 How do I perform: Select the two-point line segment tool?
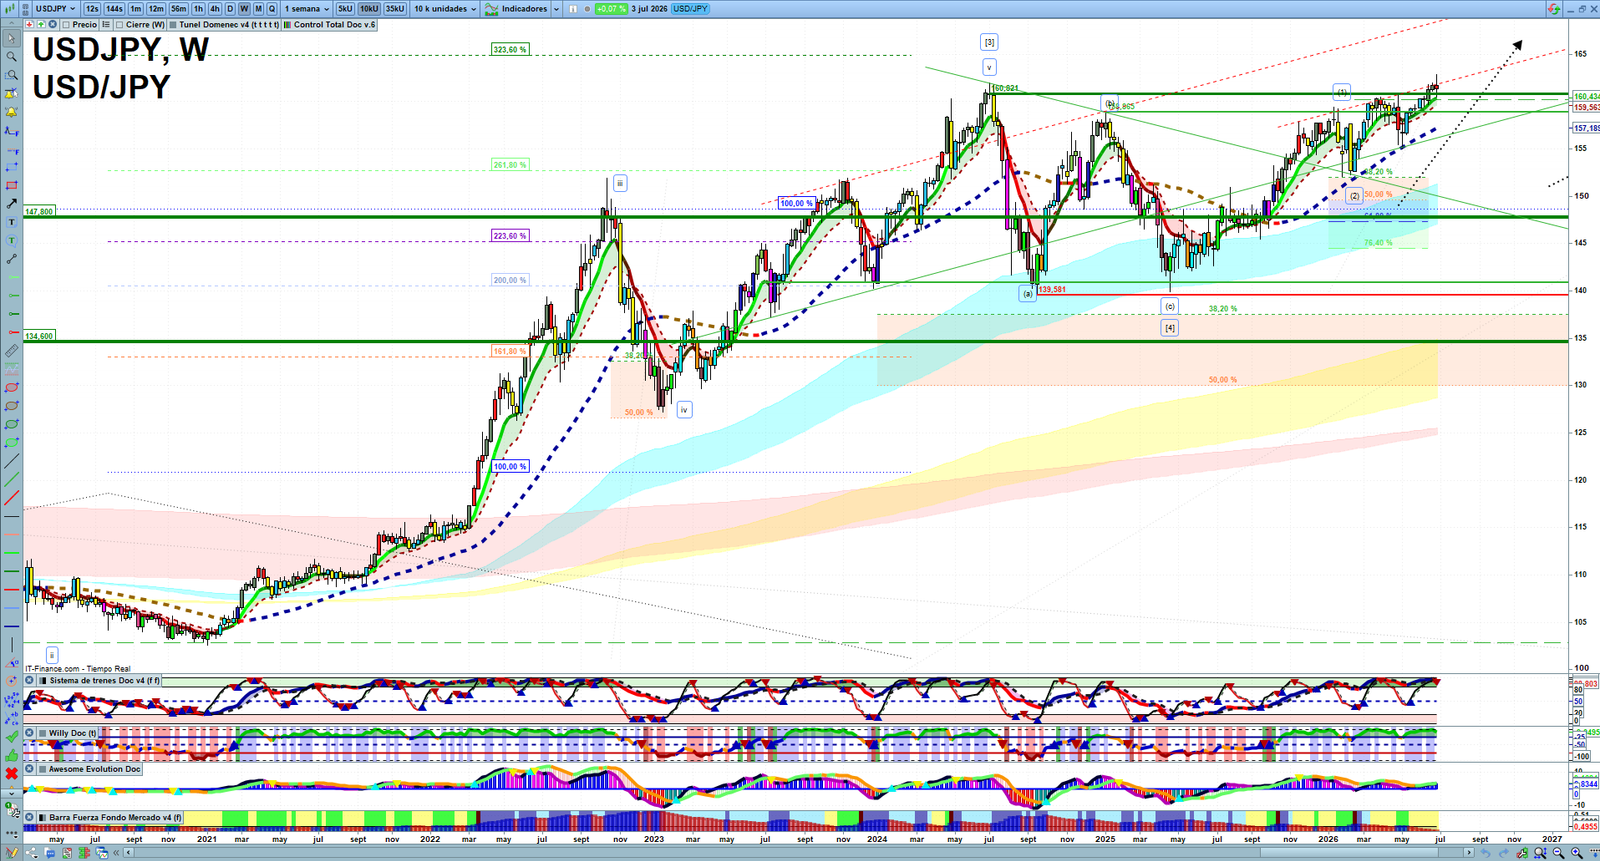11,258
